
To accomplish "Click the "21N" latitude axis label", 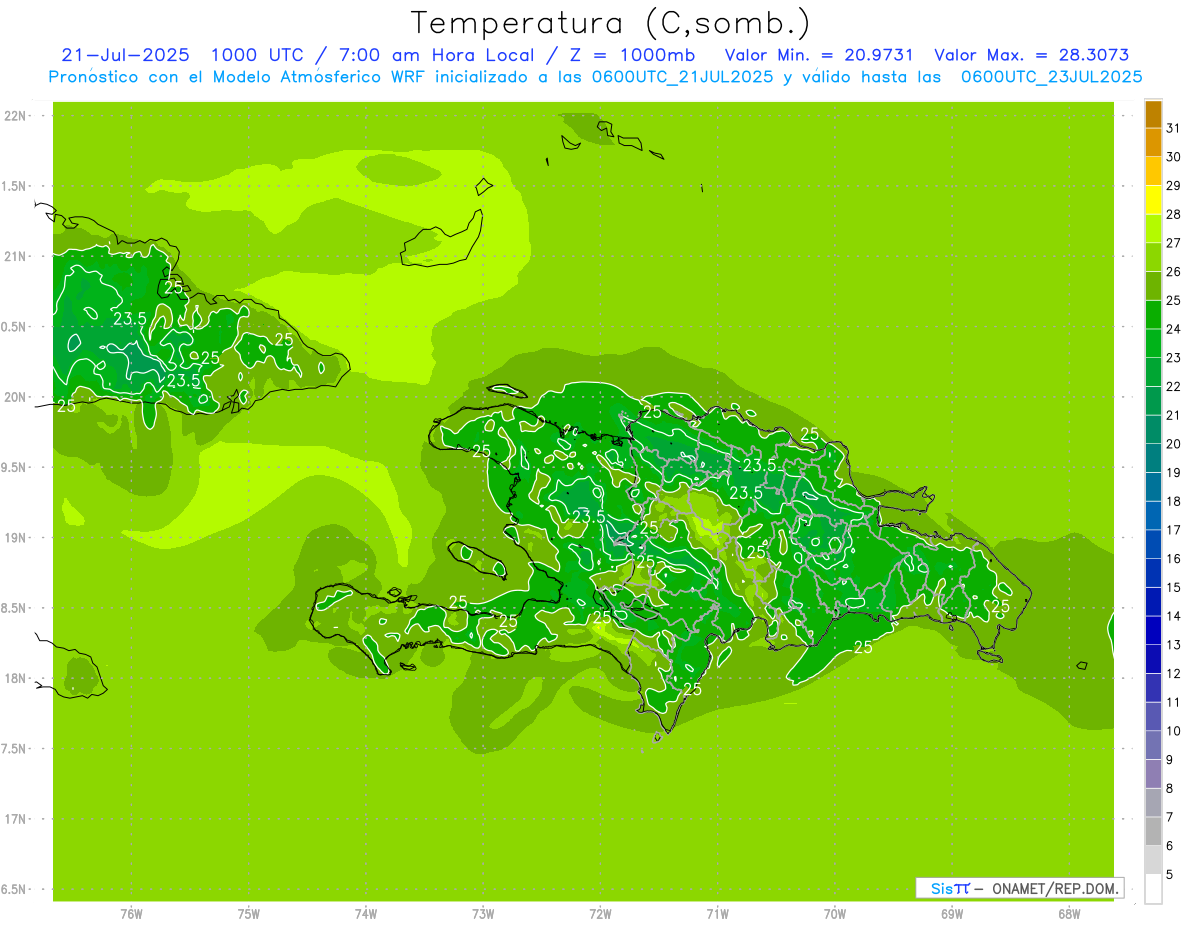I will tap(16, 256).
